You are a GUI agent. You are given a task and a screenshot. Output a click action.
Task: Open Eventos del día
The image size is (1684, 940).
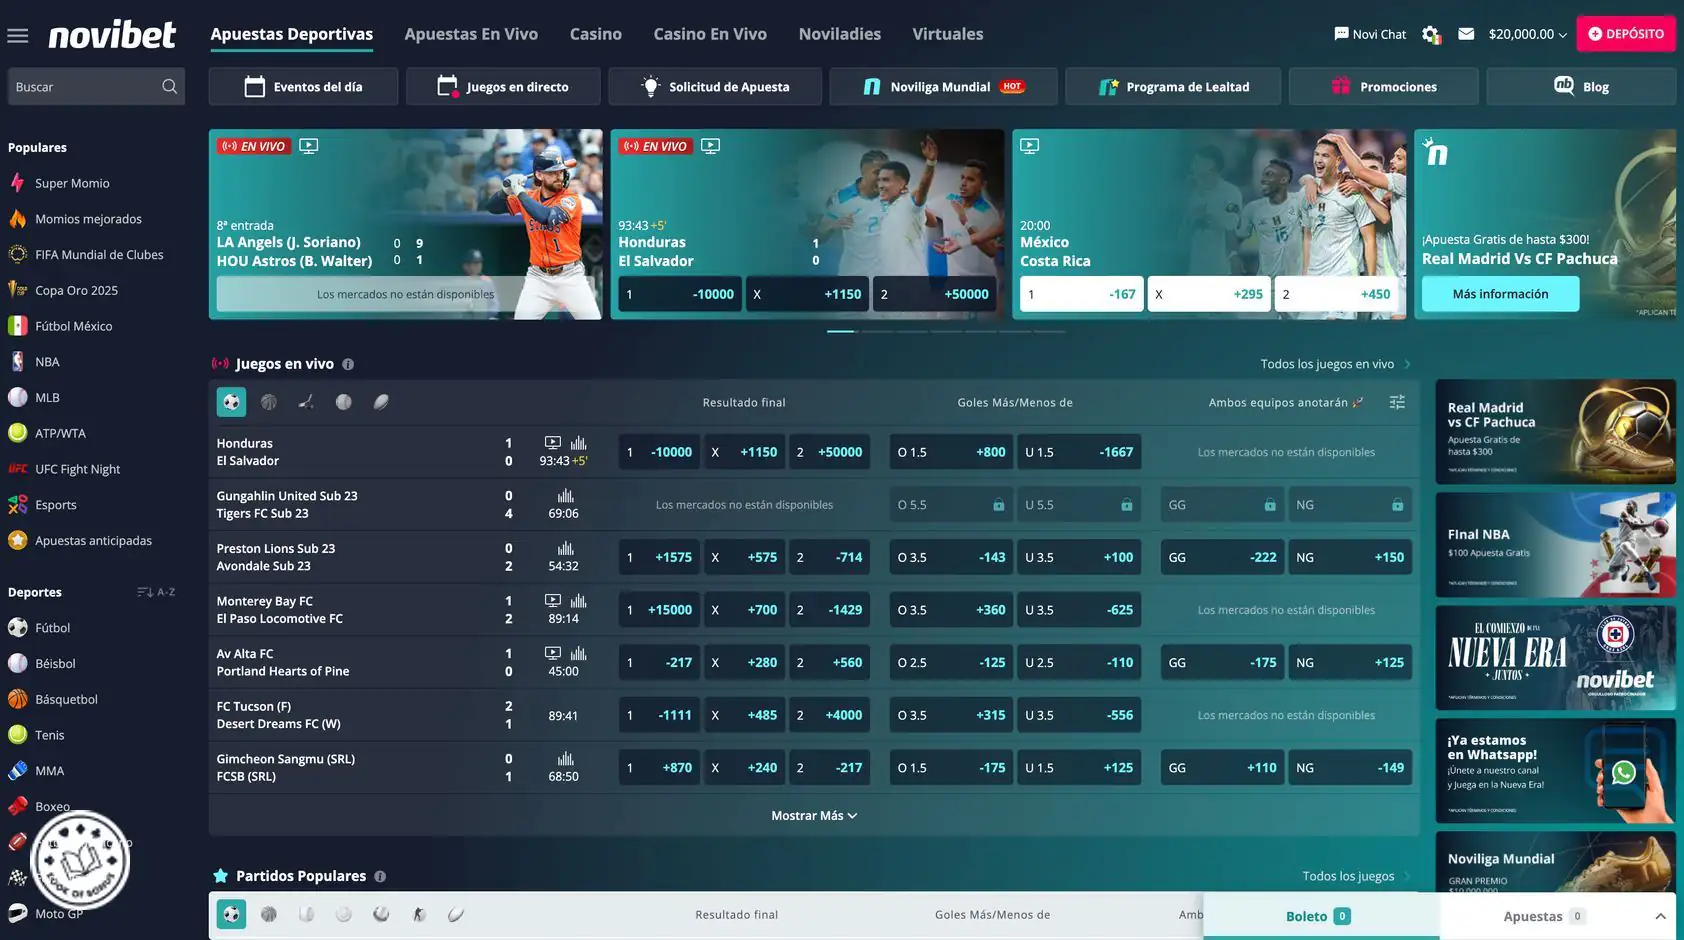tap(303, 87)
